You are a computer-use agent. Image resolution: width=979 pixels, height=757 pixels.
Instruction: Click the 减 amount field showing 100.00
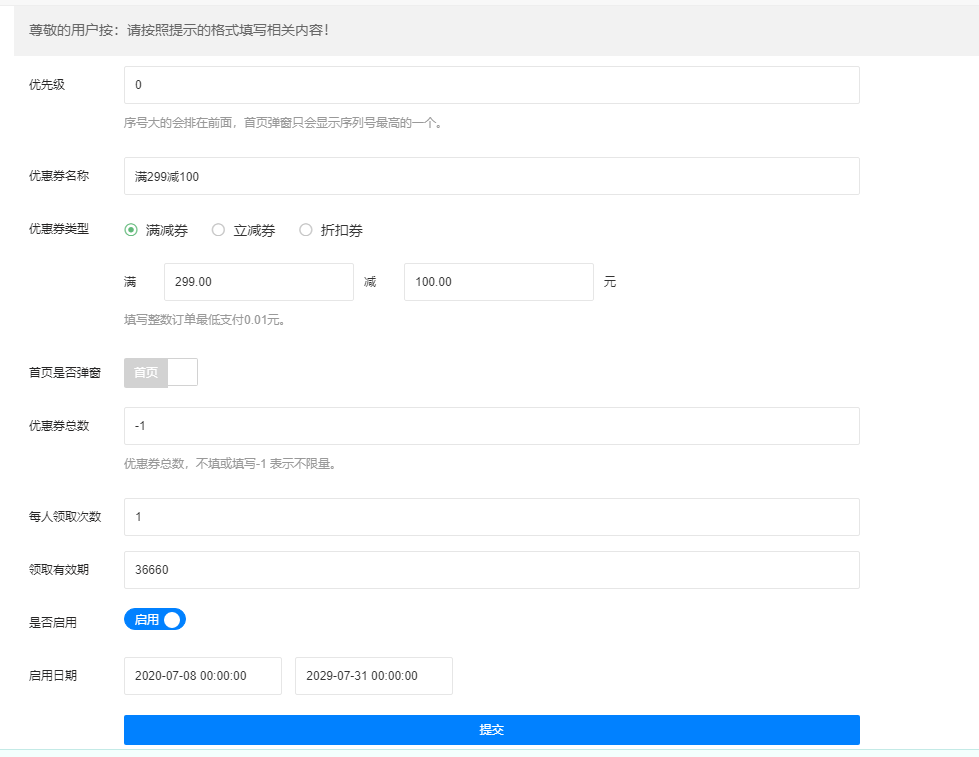pos(498,282)
